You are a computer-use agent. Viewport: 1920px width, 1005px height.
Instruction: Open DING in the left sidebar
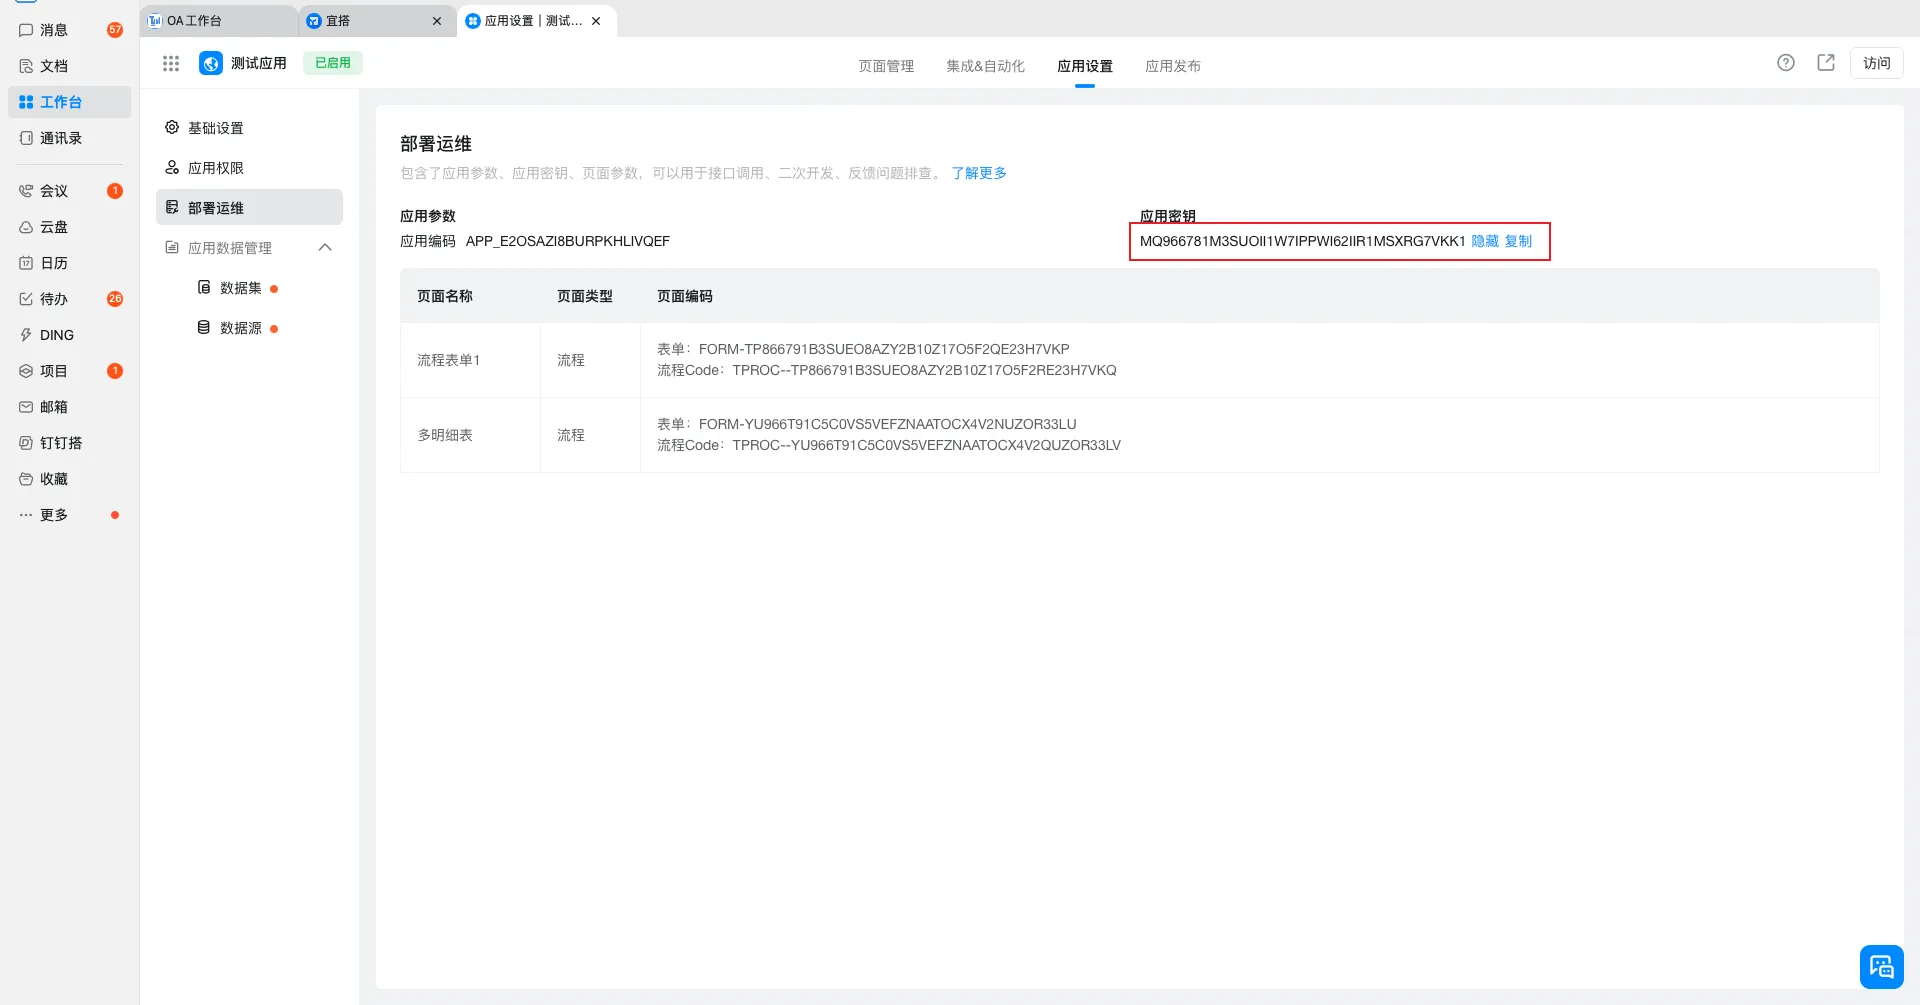point(56,335)
